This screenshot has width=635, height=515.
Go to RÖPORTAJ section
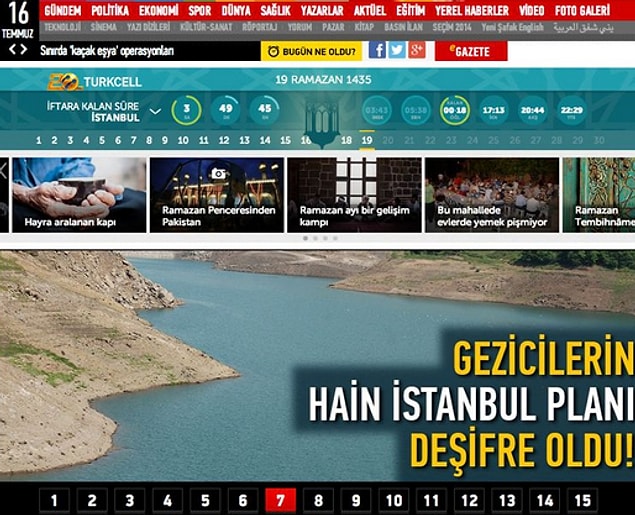coord(260,28)
